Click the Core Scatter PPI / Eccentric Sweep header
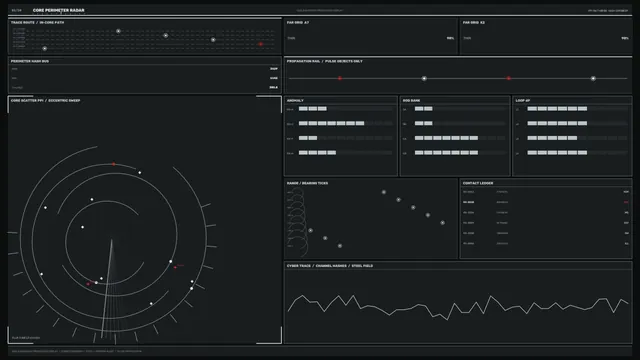 pos(45,100)
